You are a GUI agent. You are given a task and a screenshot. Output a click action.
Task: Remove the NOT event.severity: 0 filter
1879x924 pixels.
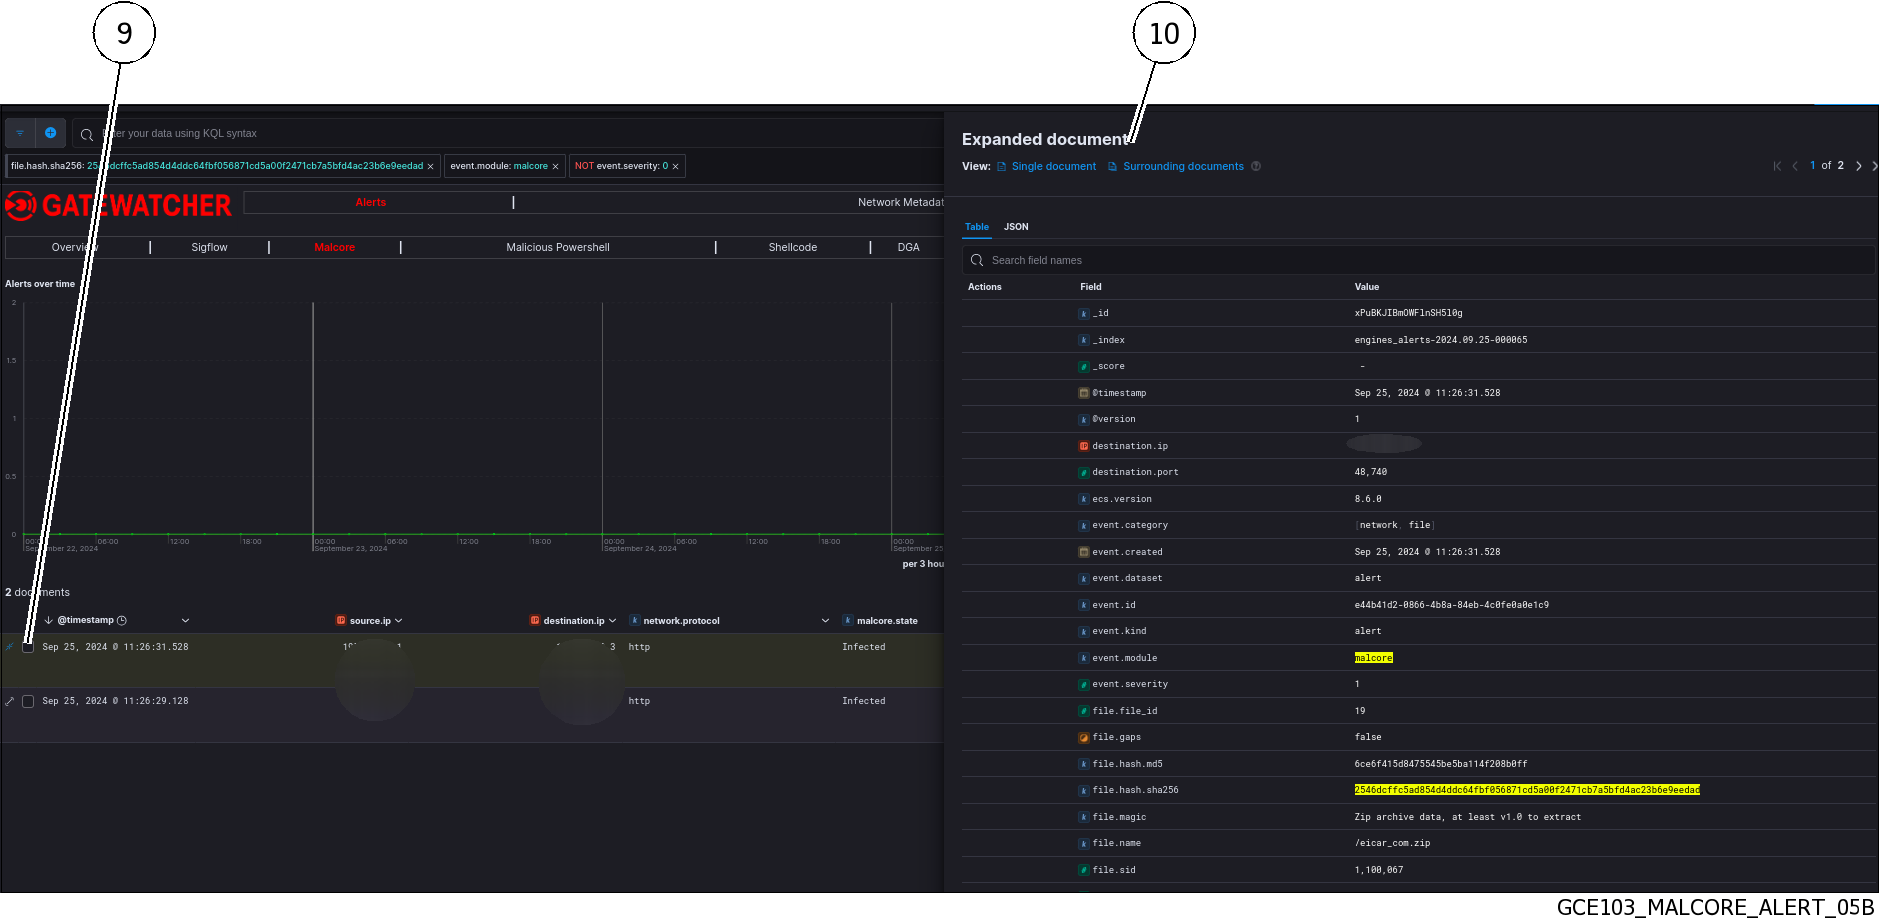(x=677, y=165)
